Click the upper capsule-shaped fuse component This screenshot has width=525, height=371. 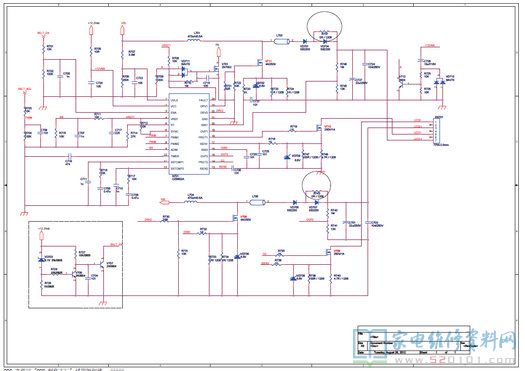(x=282, y=42)
